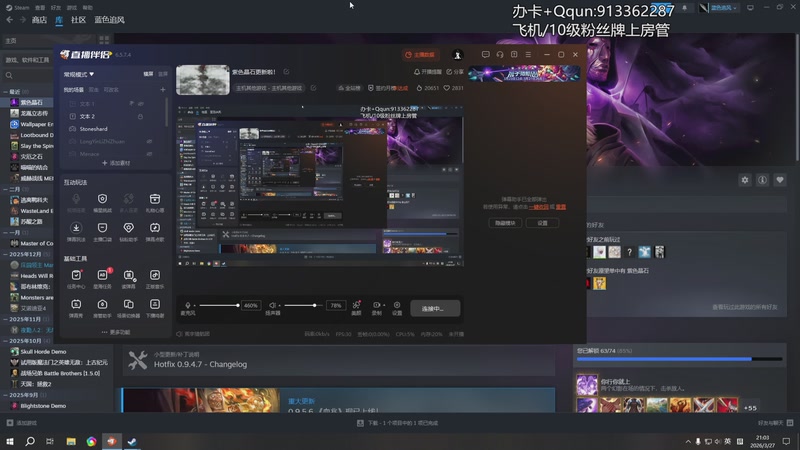Mute the microphone icon
Image resolution: width=800 pixels, height=450 pixels.
tap(188, 305)
